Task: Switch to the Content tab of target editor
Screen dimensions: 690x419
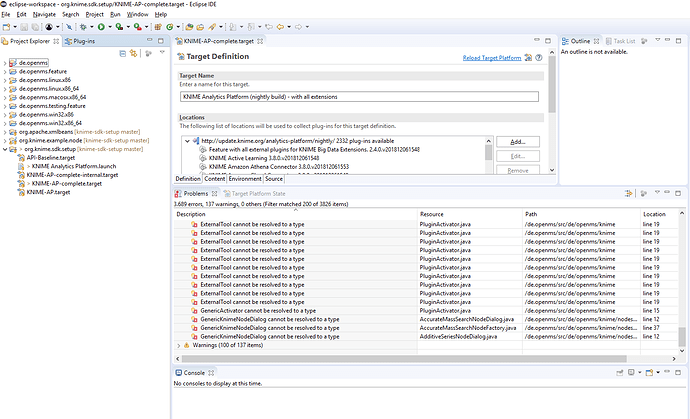Action: [215, 179]
